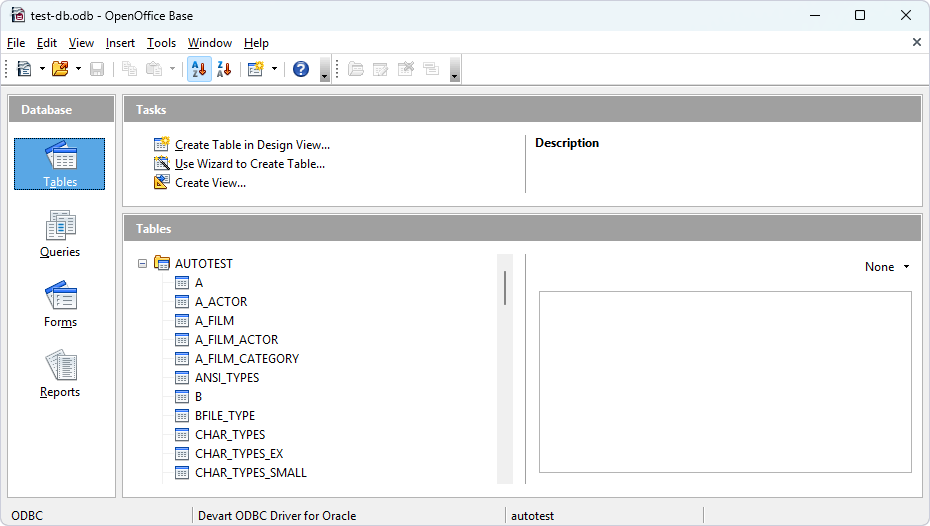Select the CHAR_TYPES table

point(230,435)
